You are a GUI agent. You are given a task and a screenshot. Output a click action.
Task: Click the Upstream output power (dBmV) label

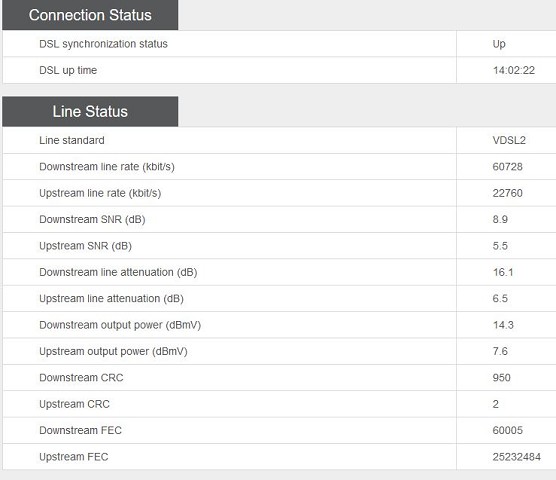[113, 351]
